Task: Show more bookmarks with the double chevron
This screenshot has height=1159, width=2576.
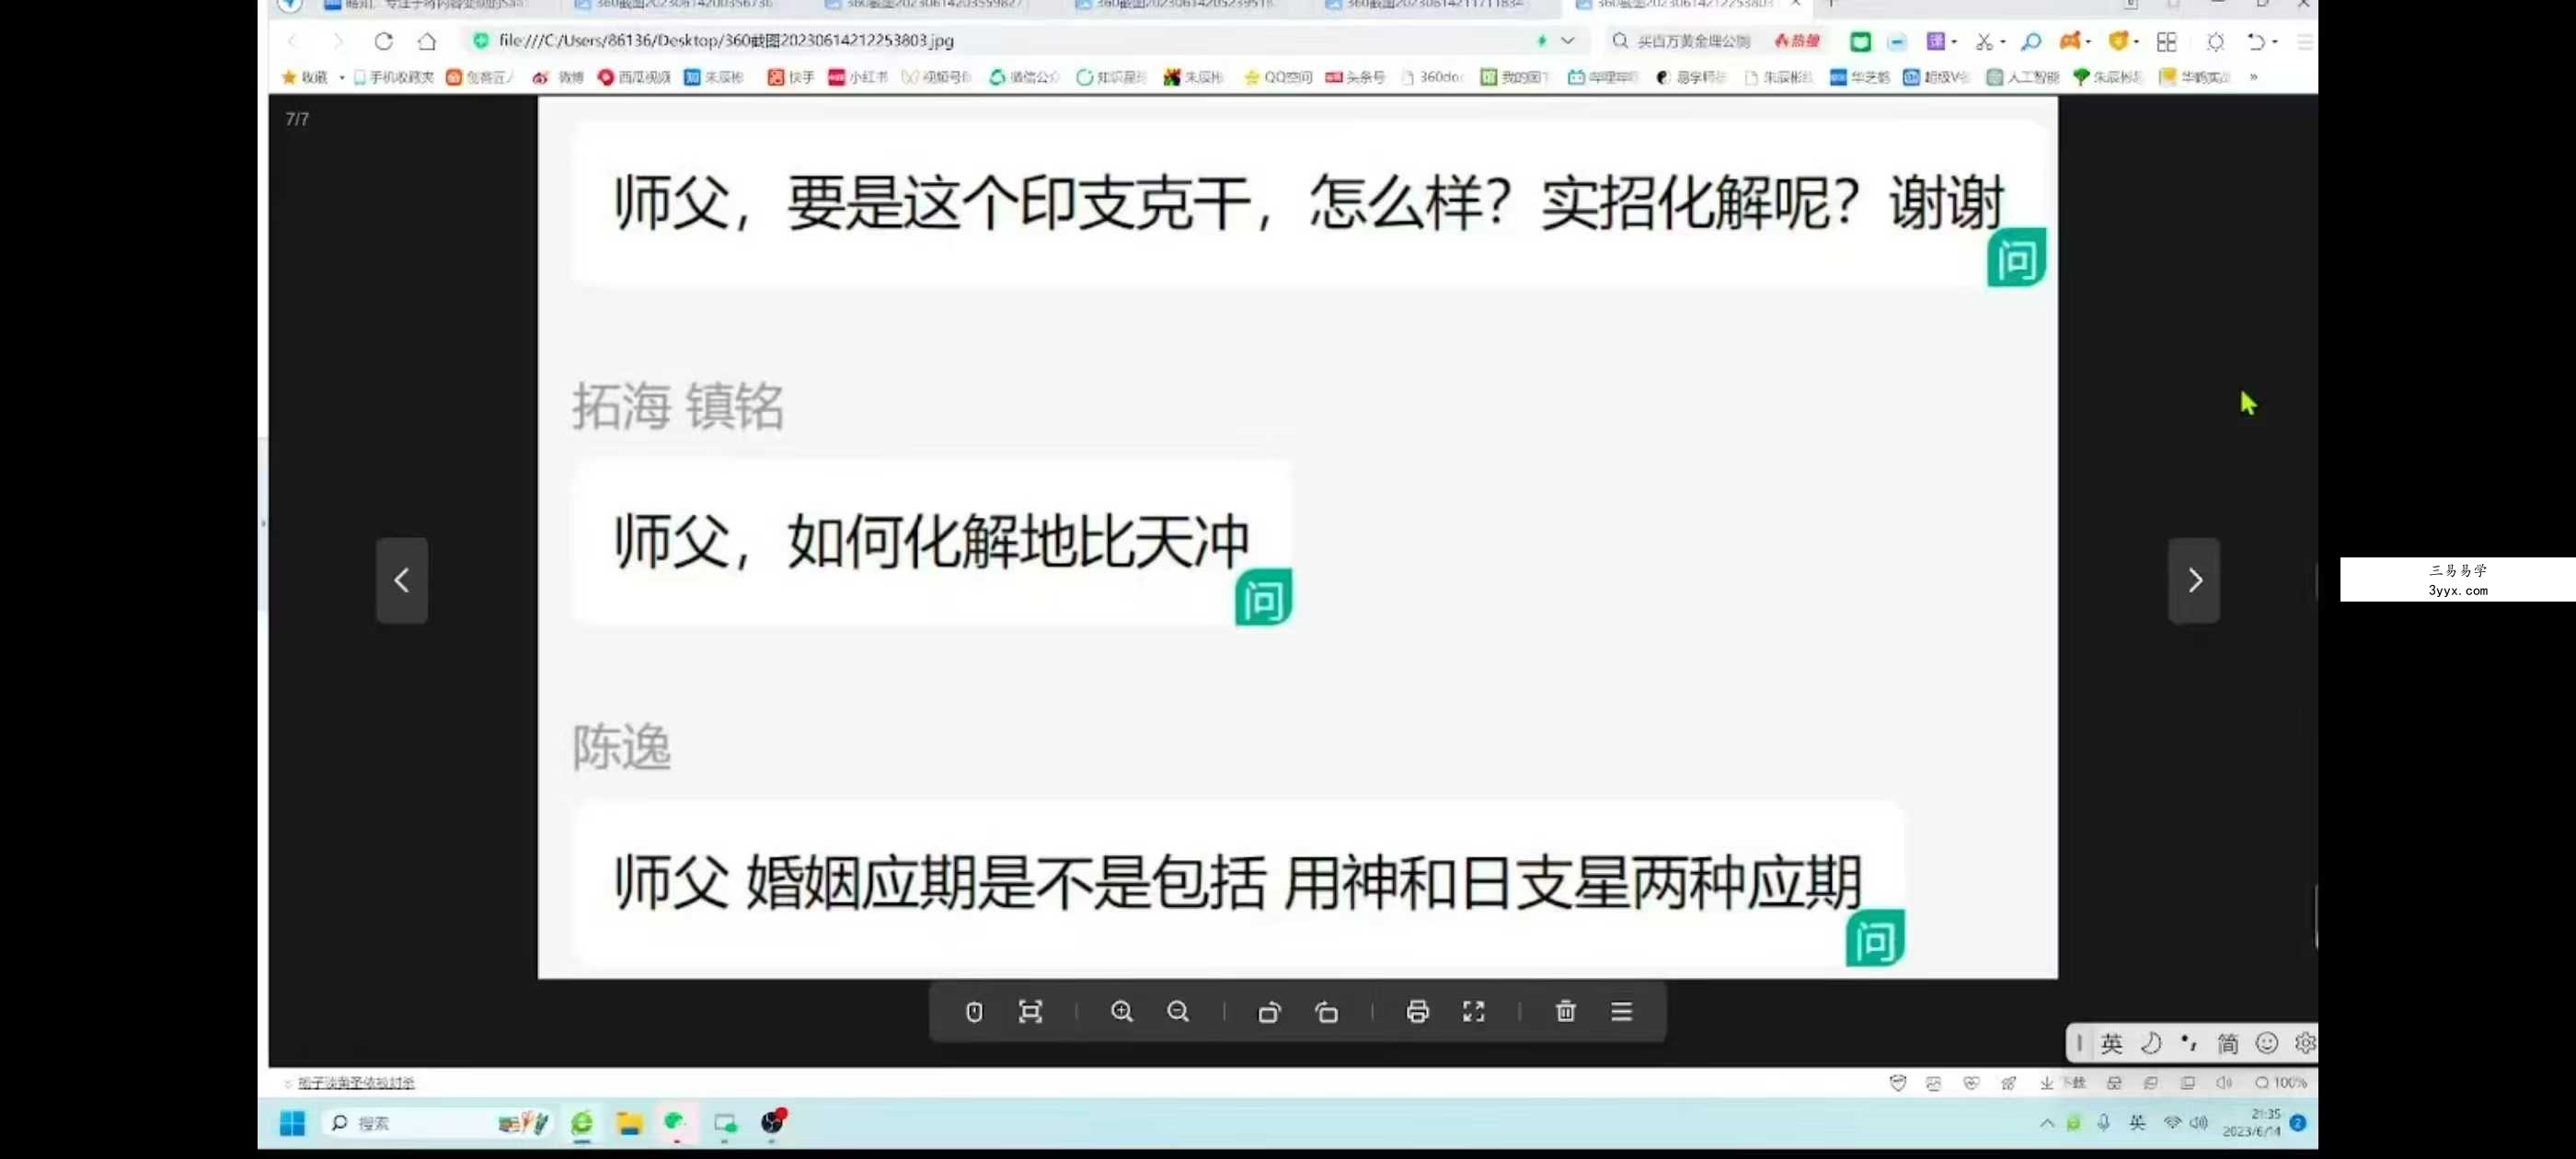Action: (x=2254, y=77)
